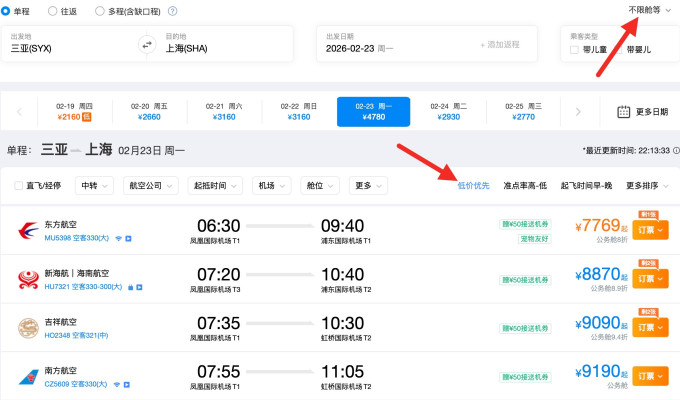This screenshot has width=680, height=400.
Task: Open the 机场 filter dropdown
Action: 271,186
